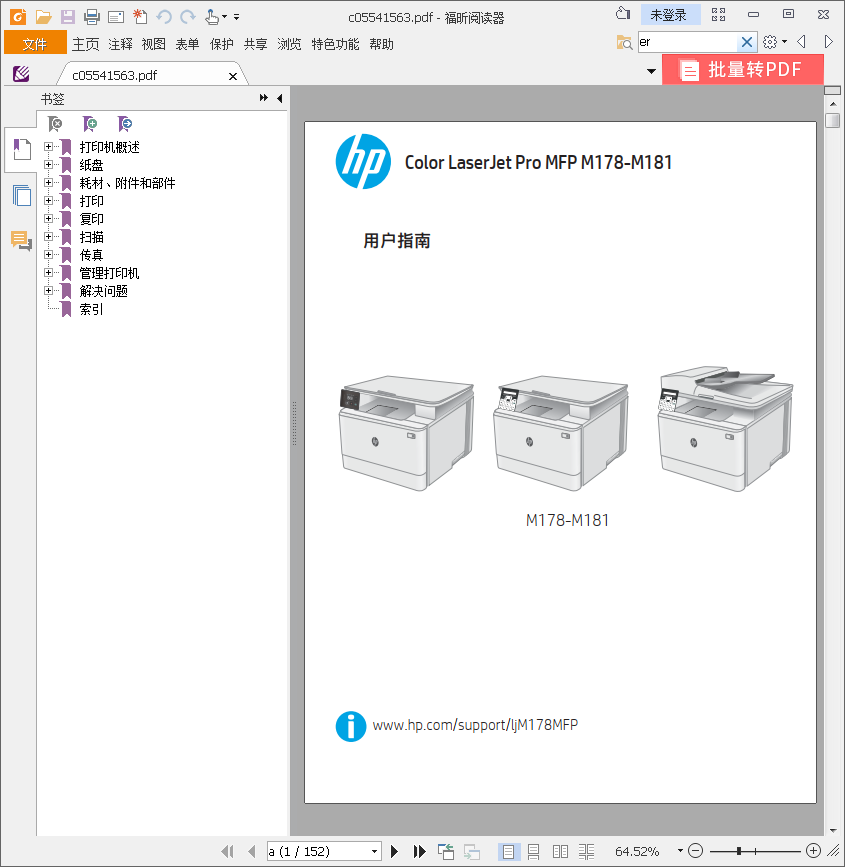Expand the 打印机概述 bookmark
The height and width of the screenshot is (867, 845).
[49, 147]
